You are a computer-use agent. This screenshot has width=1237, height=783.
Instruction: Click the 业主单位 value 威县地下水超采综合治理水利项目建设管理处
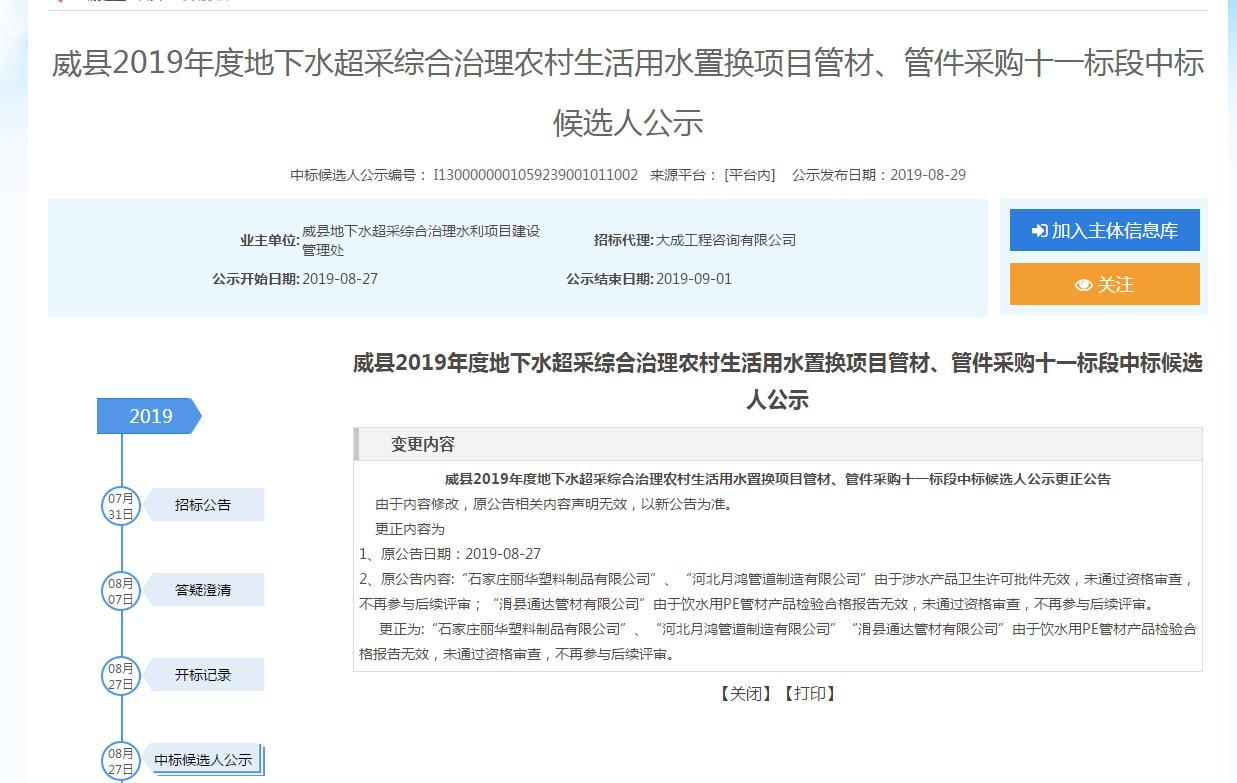(421, 240)
